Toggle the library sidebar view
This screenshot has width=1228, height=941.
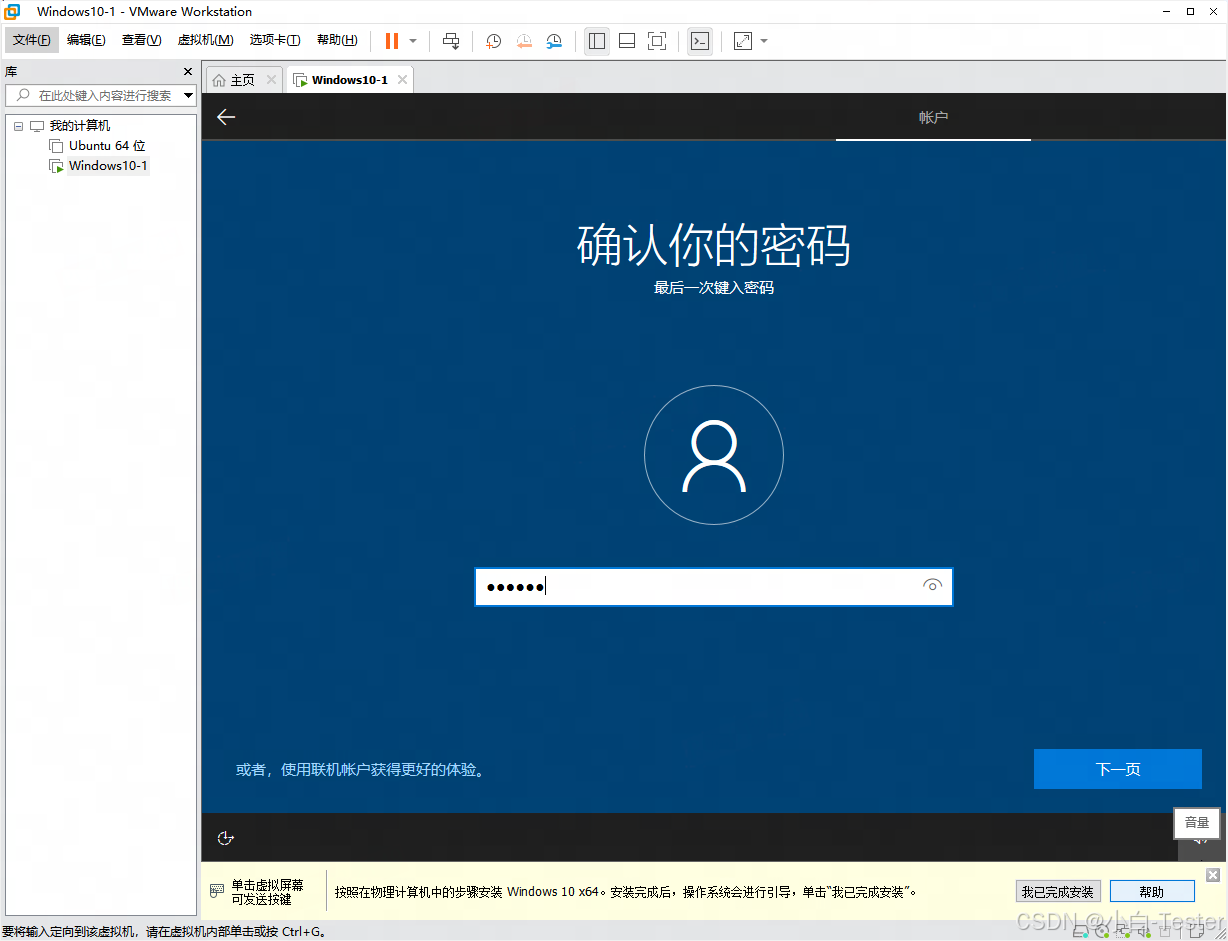(x=597, y=41)
